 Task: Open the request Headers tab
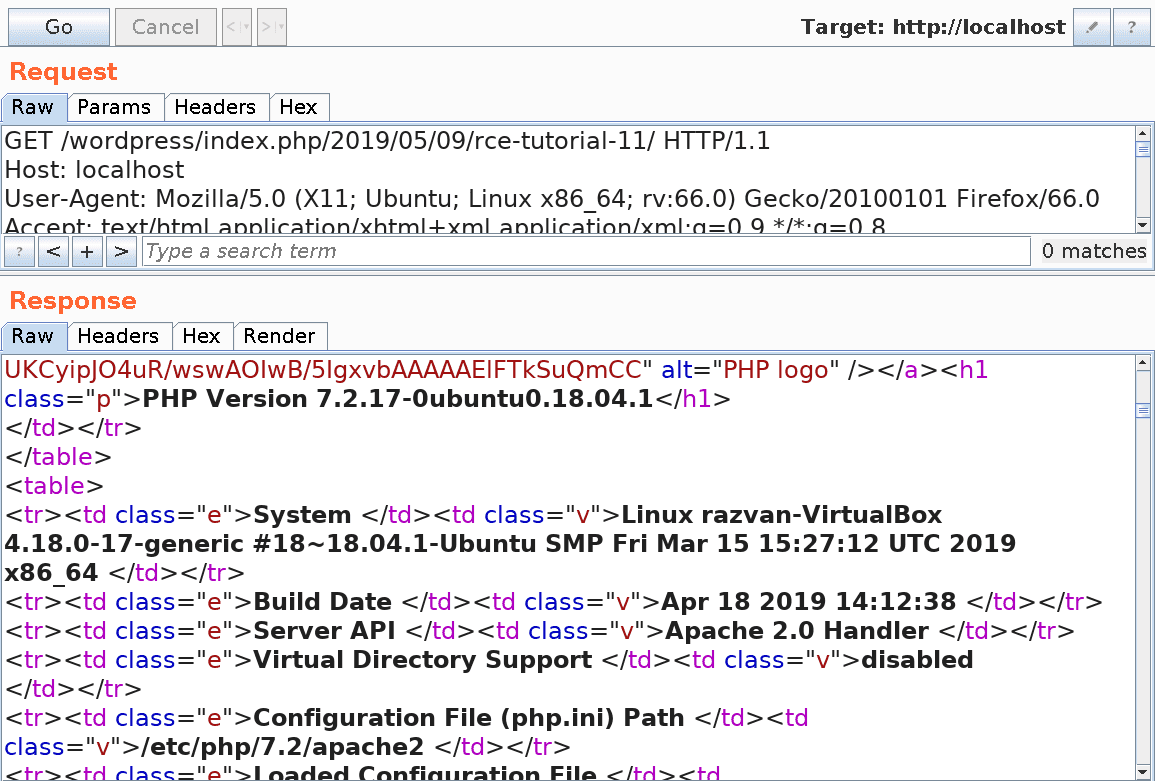click(x=217, y=107)
